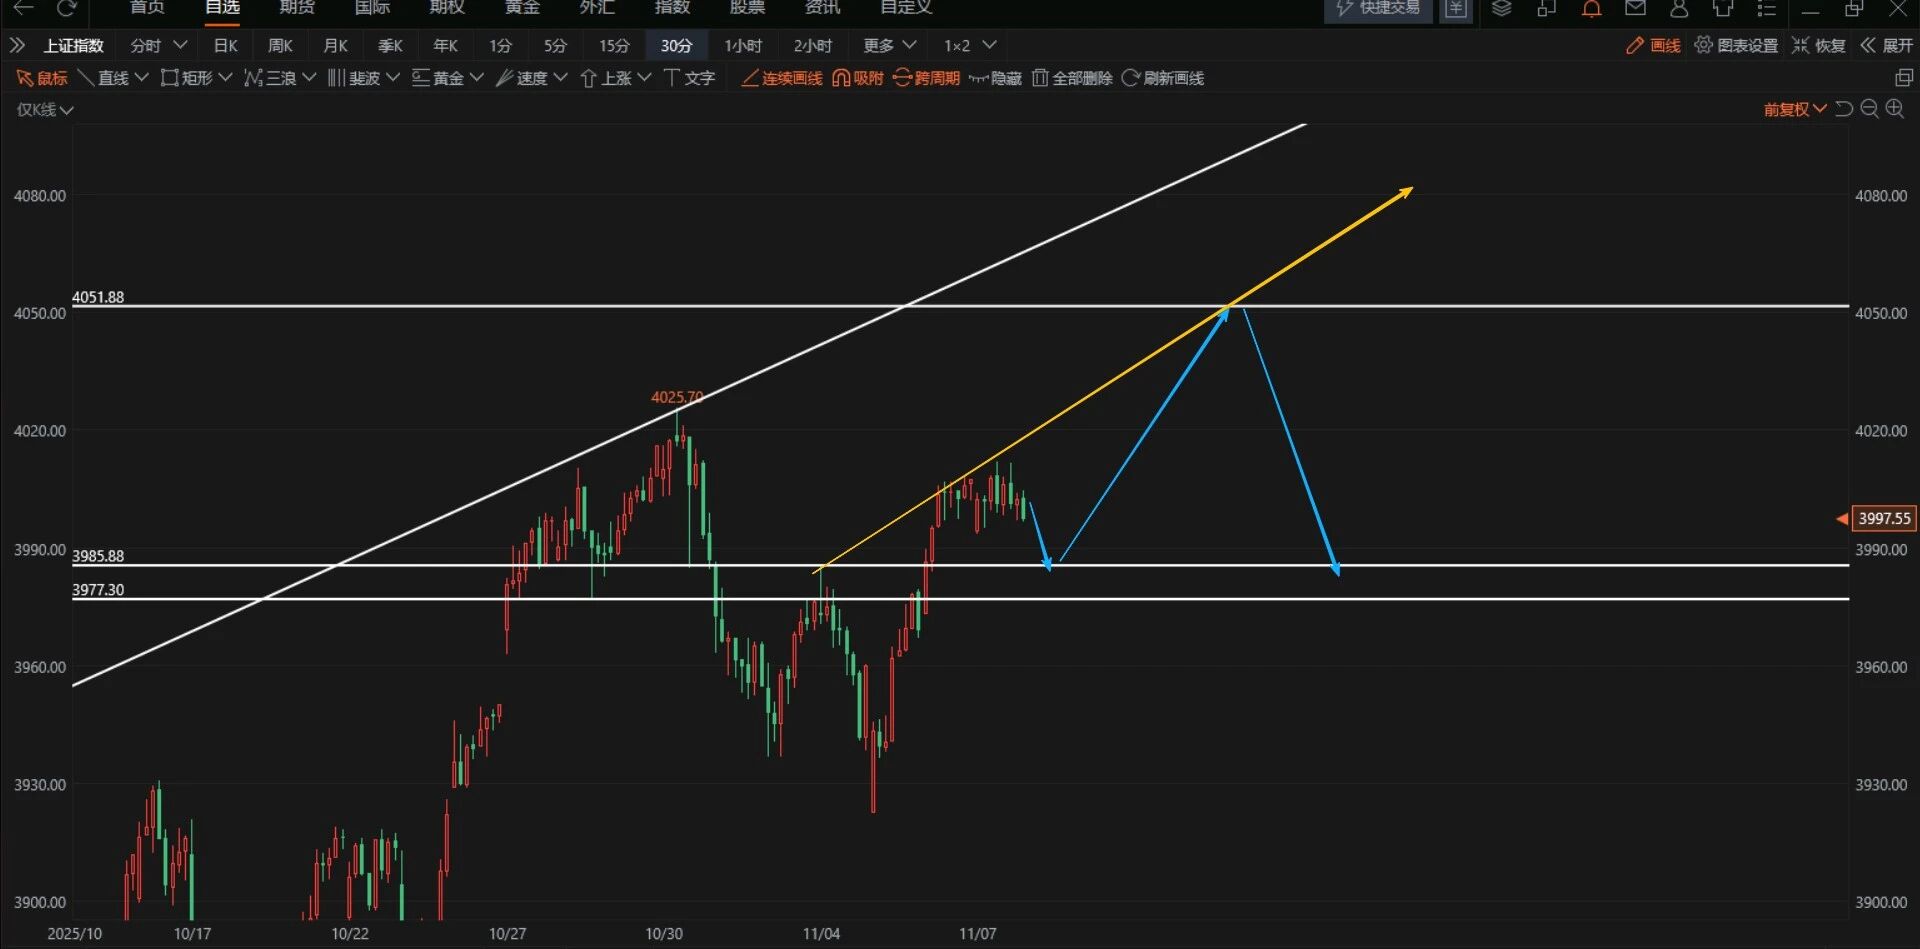The image size is (1920, 949).
Task: Select the 文字 text annotation tool
Action: coord(689,78)
